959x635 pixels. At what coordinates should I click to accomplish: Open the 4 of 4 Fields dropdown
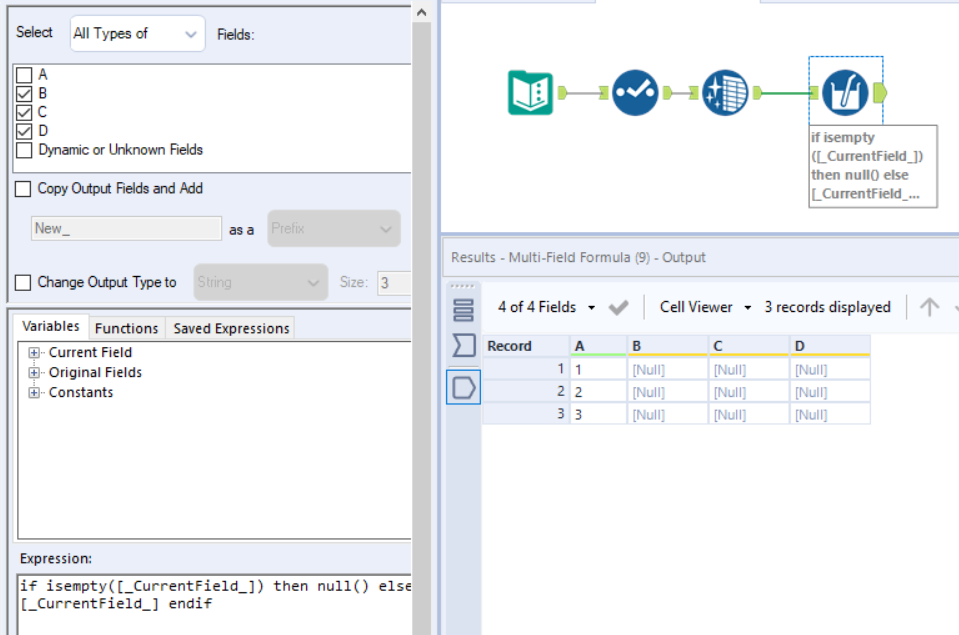point(547,307)
